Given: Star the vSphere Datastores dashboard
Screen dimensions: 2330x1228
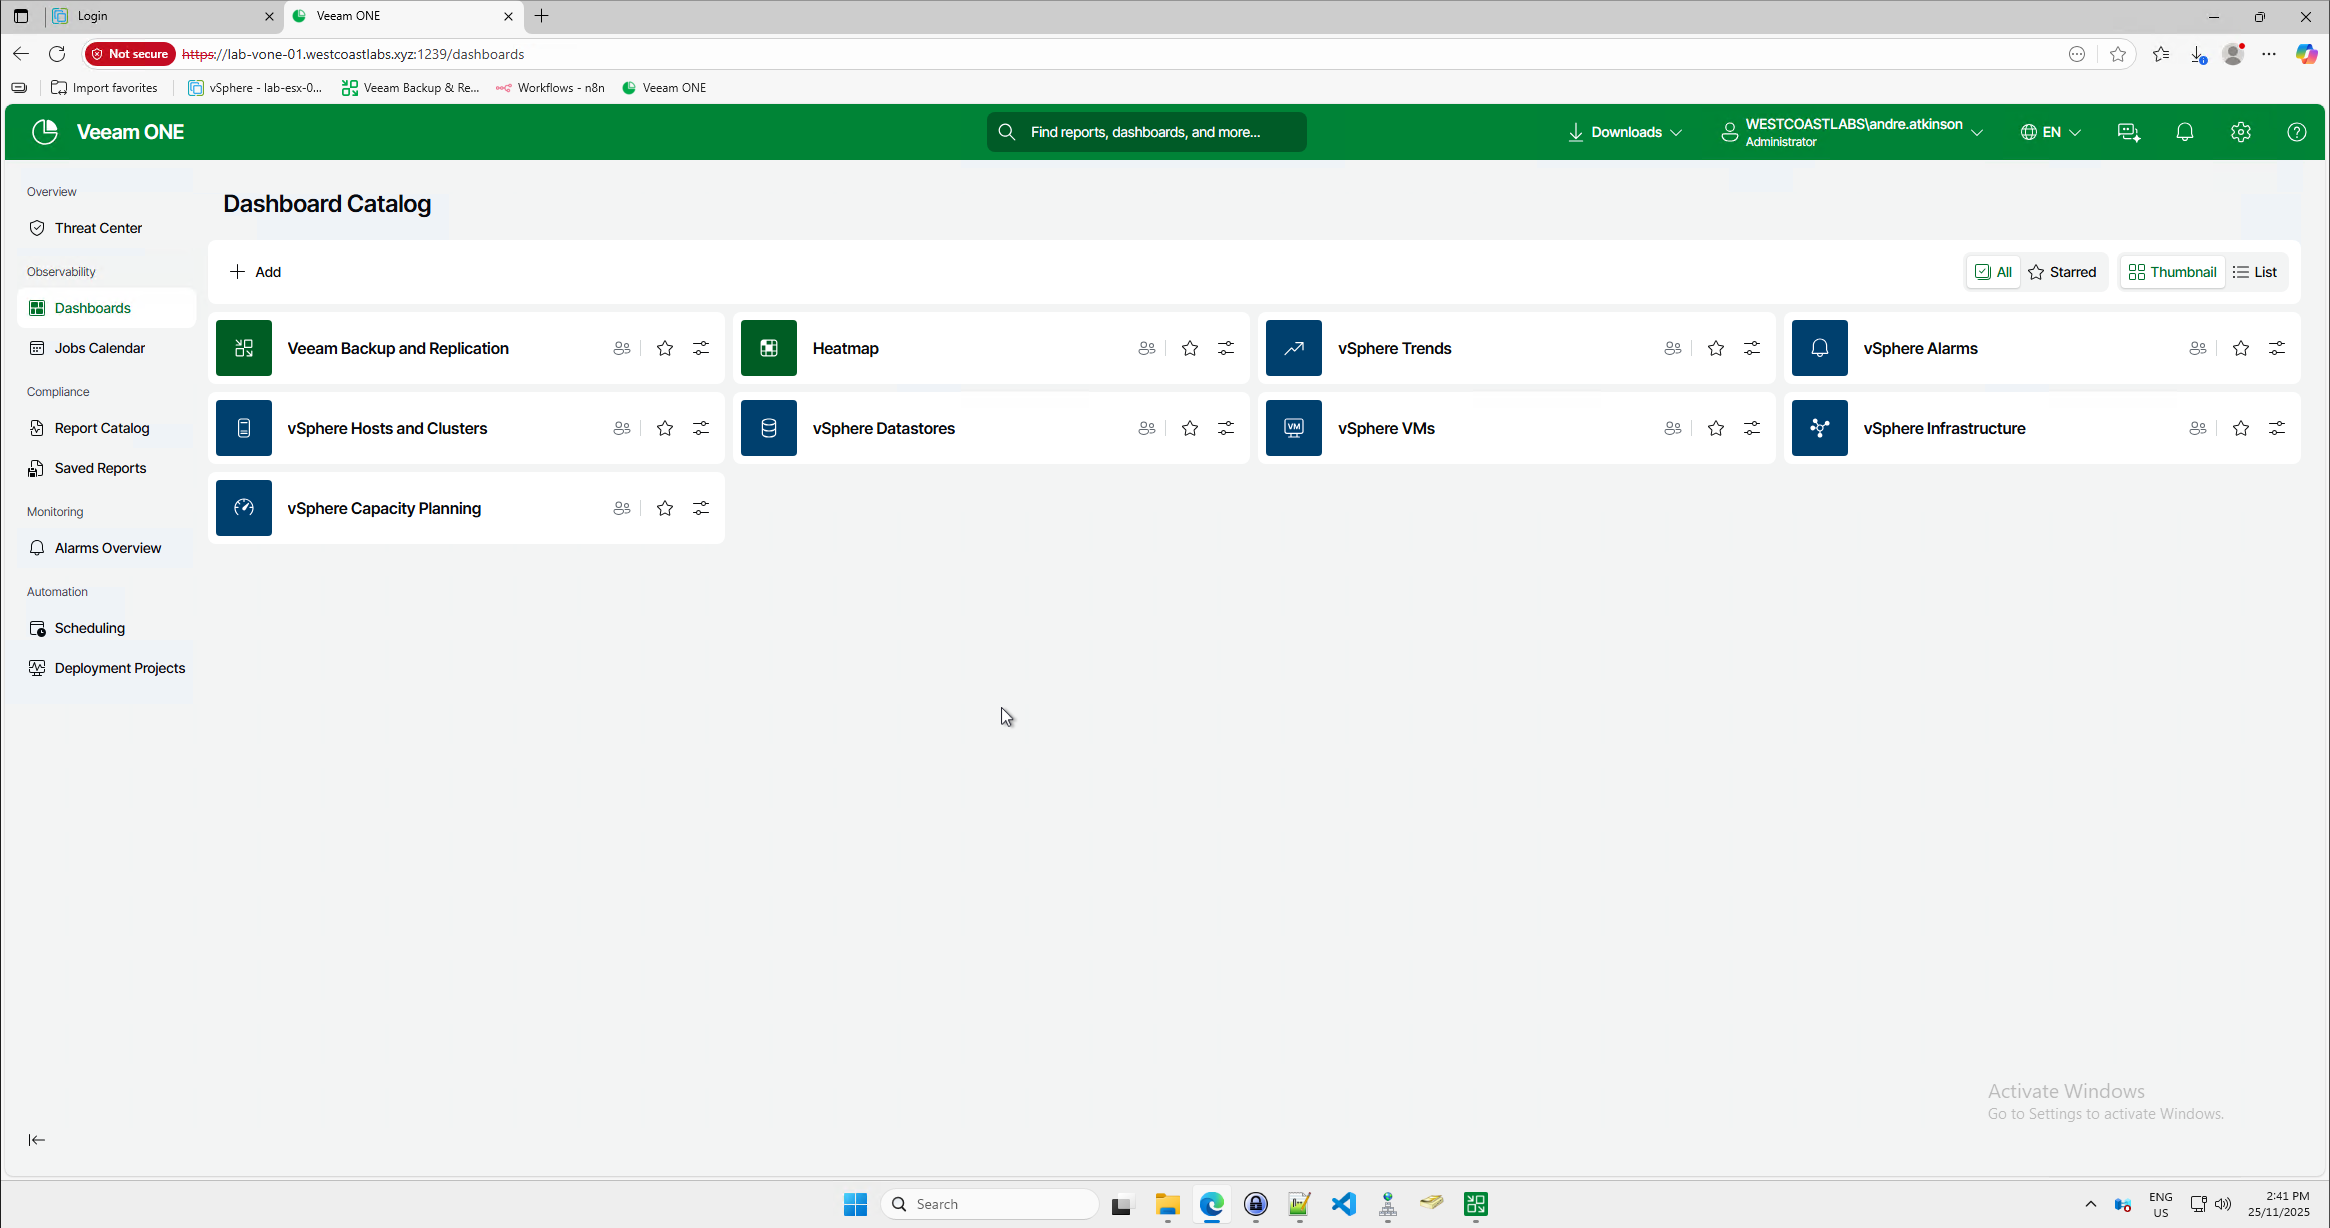Looking at the screenshot, I should point(1190,428).
